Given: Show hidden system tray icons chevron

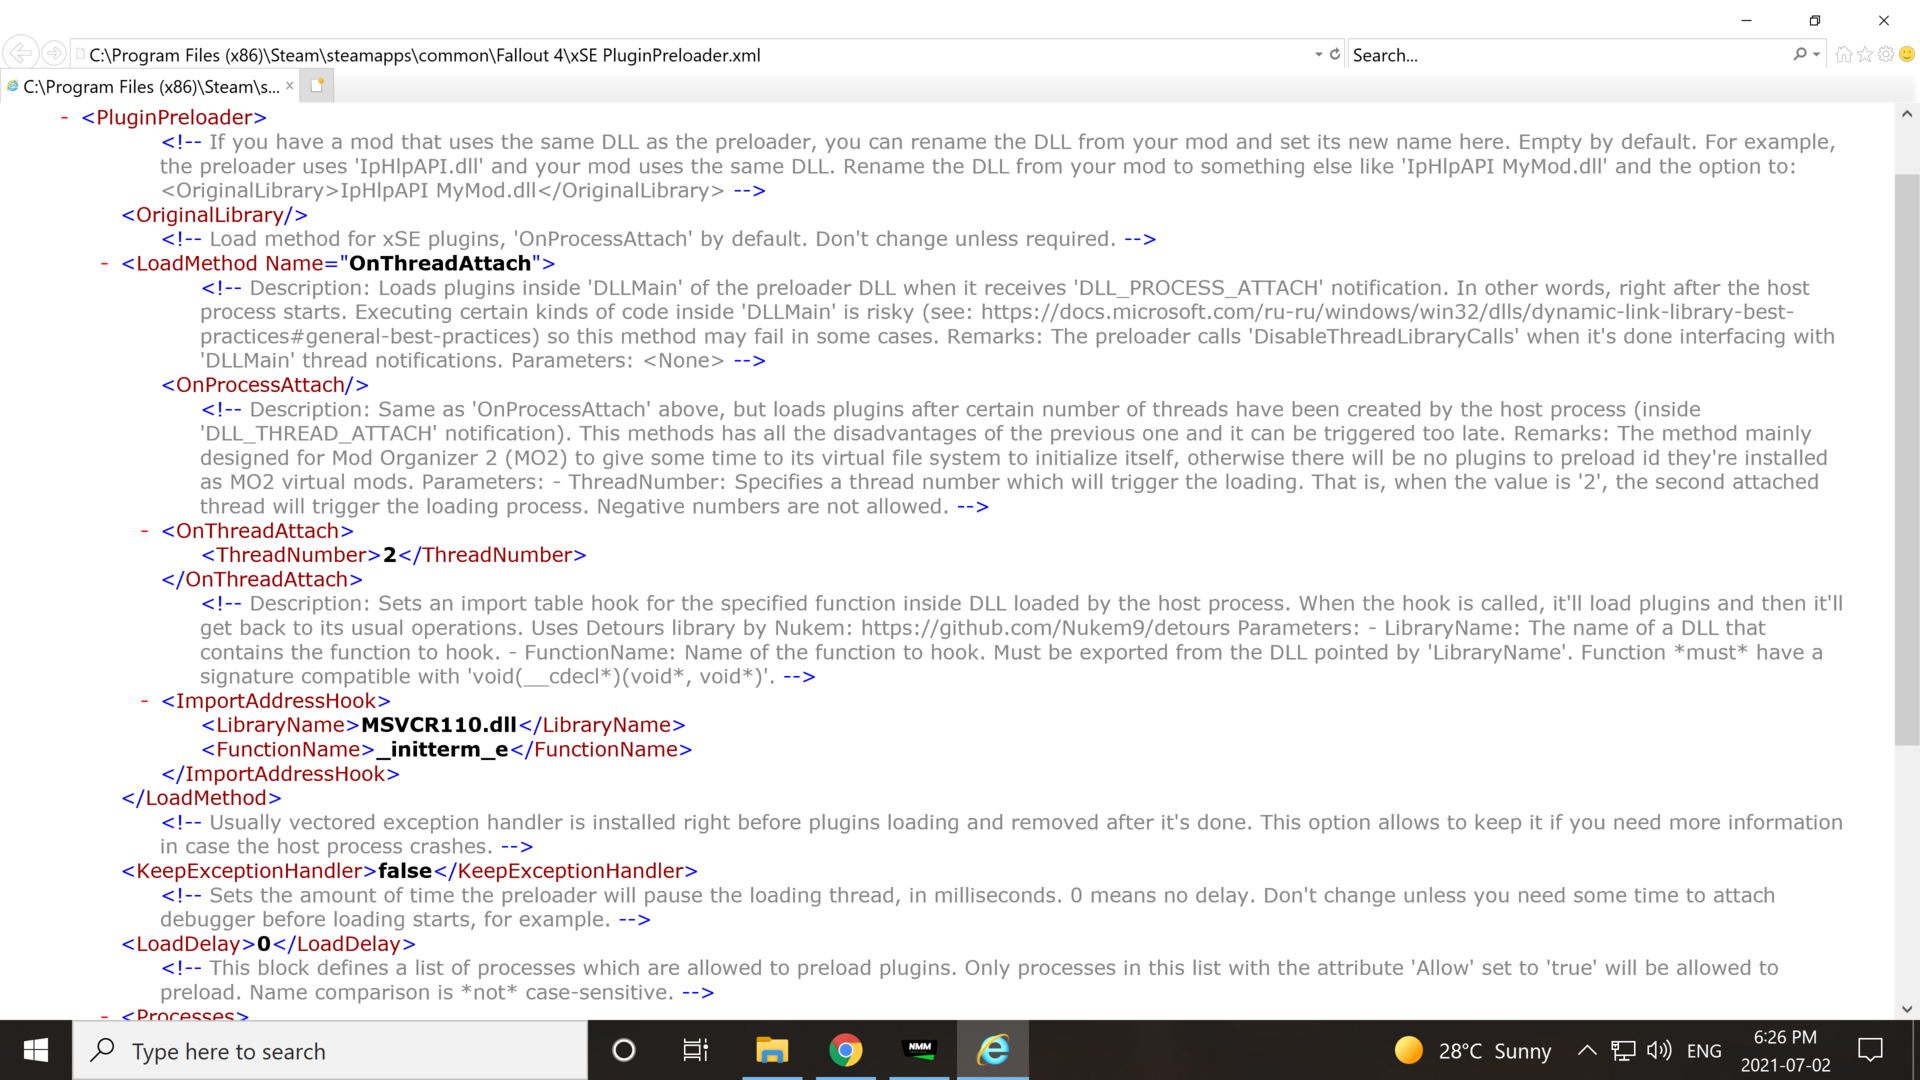Looking at the screenshot, I should pyautogui.click(x=1587, y=1051).
